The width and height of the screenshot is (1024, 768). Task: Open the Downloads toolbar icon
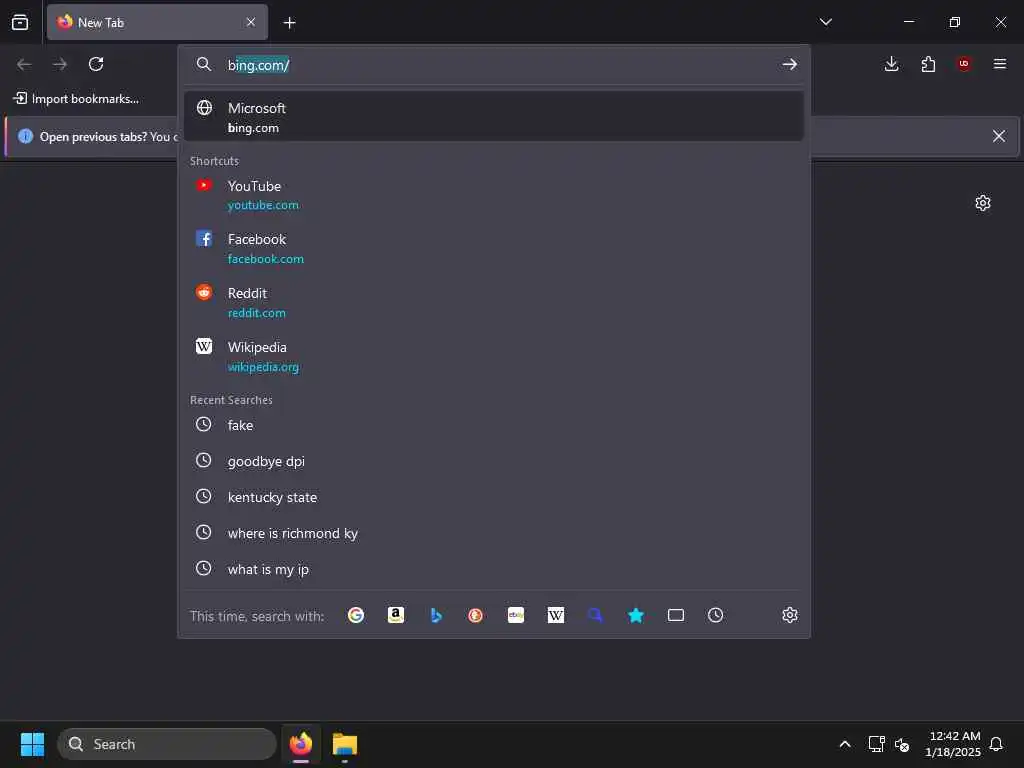891,64
